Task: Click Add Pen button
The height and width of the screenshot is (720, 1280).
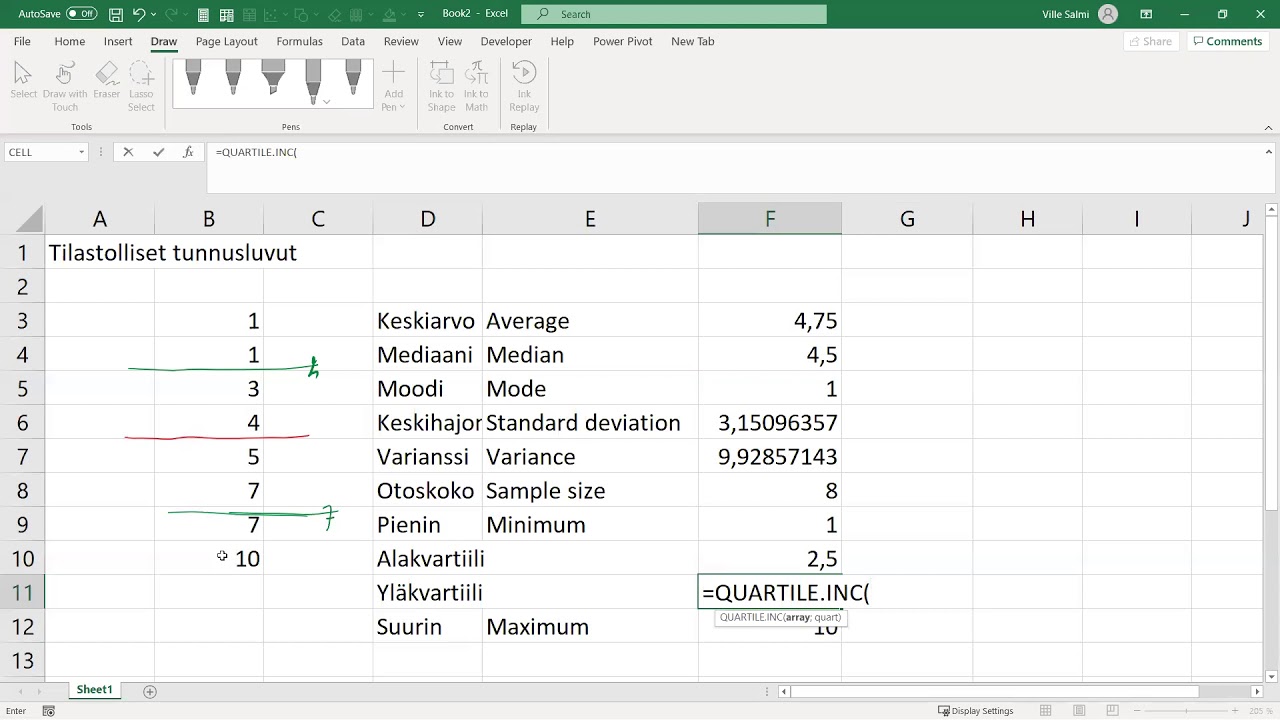Action: coord(393,87)
